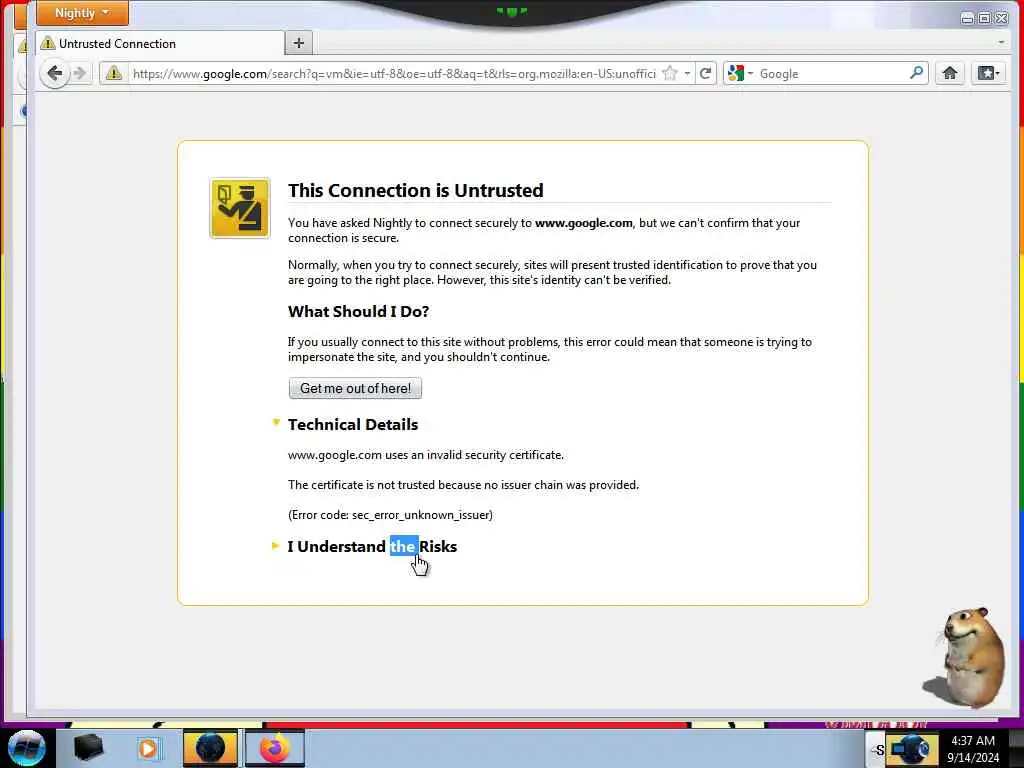Open the black box taskbar icon

click(x=89, y=748)
